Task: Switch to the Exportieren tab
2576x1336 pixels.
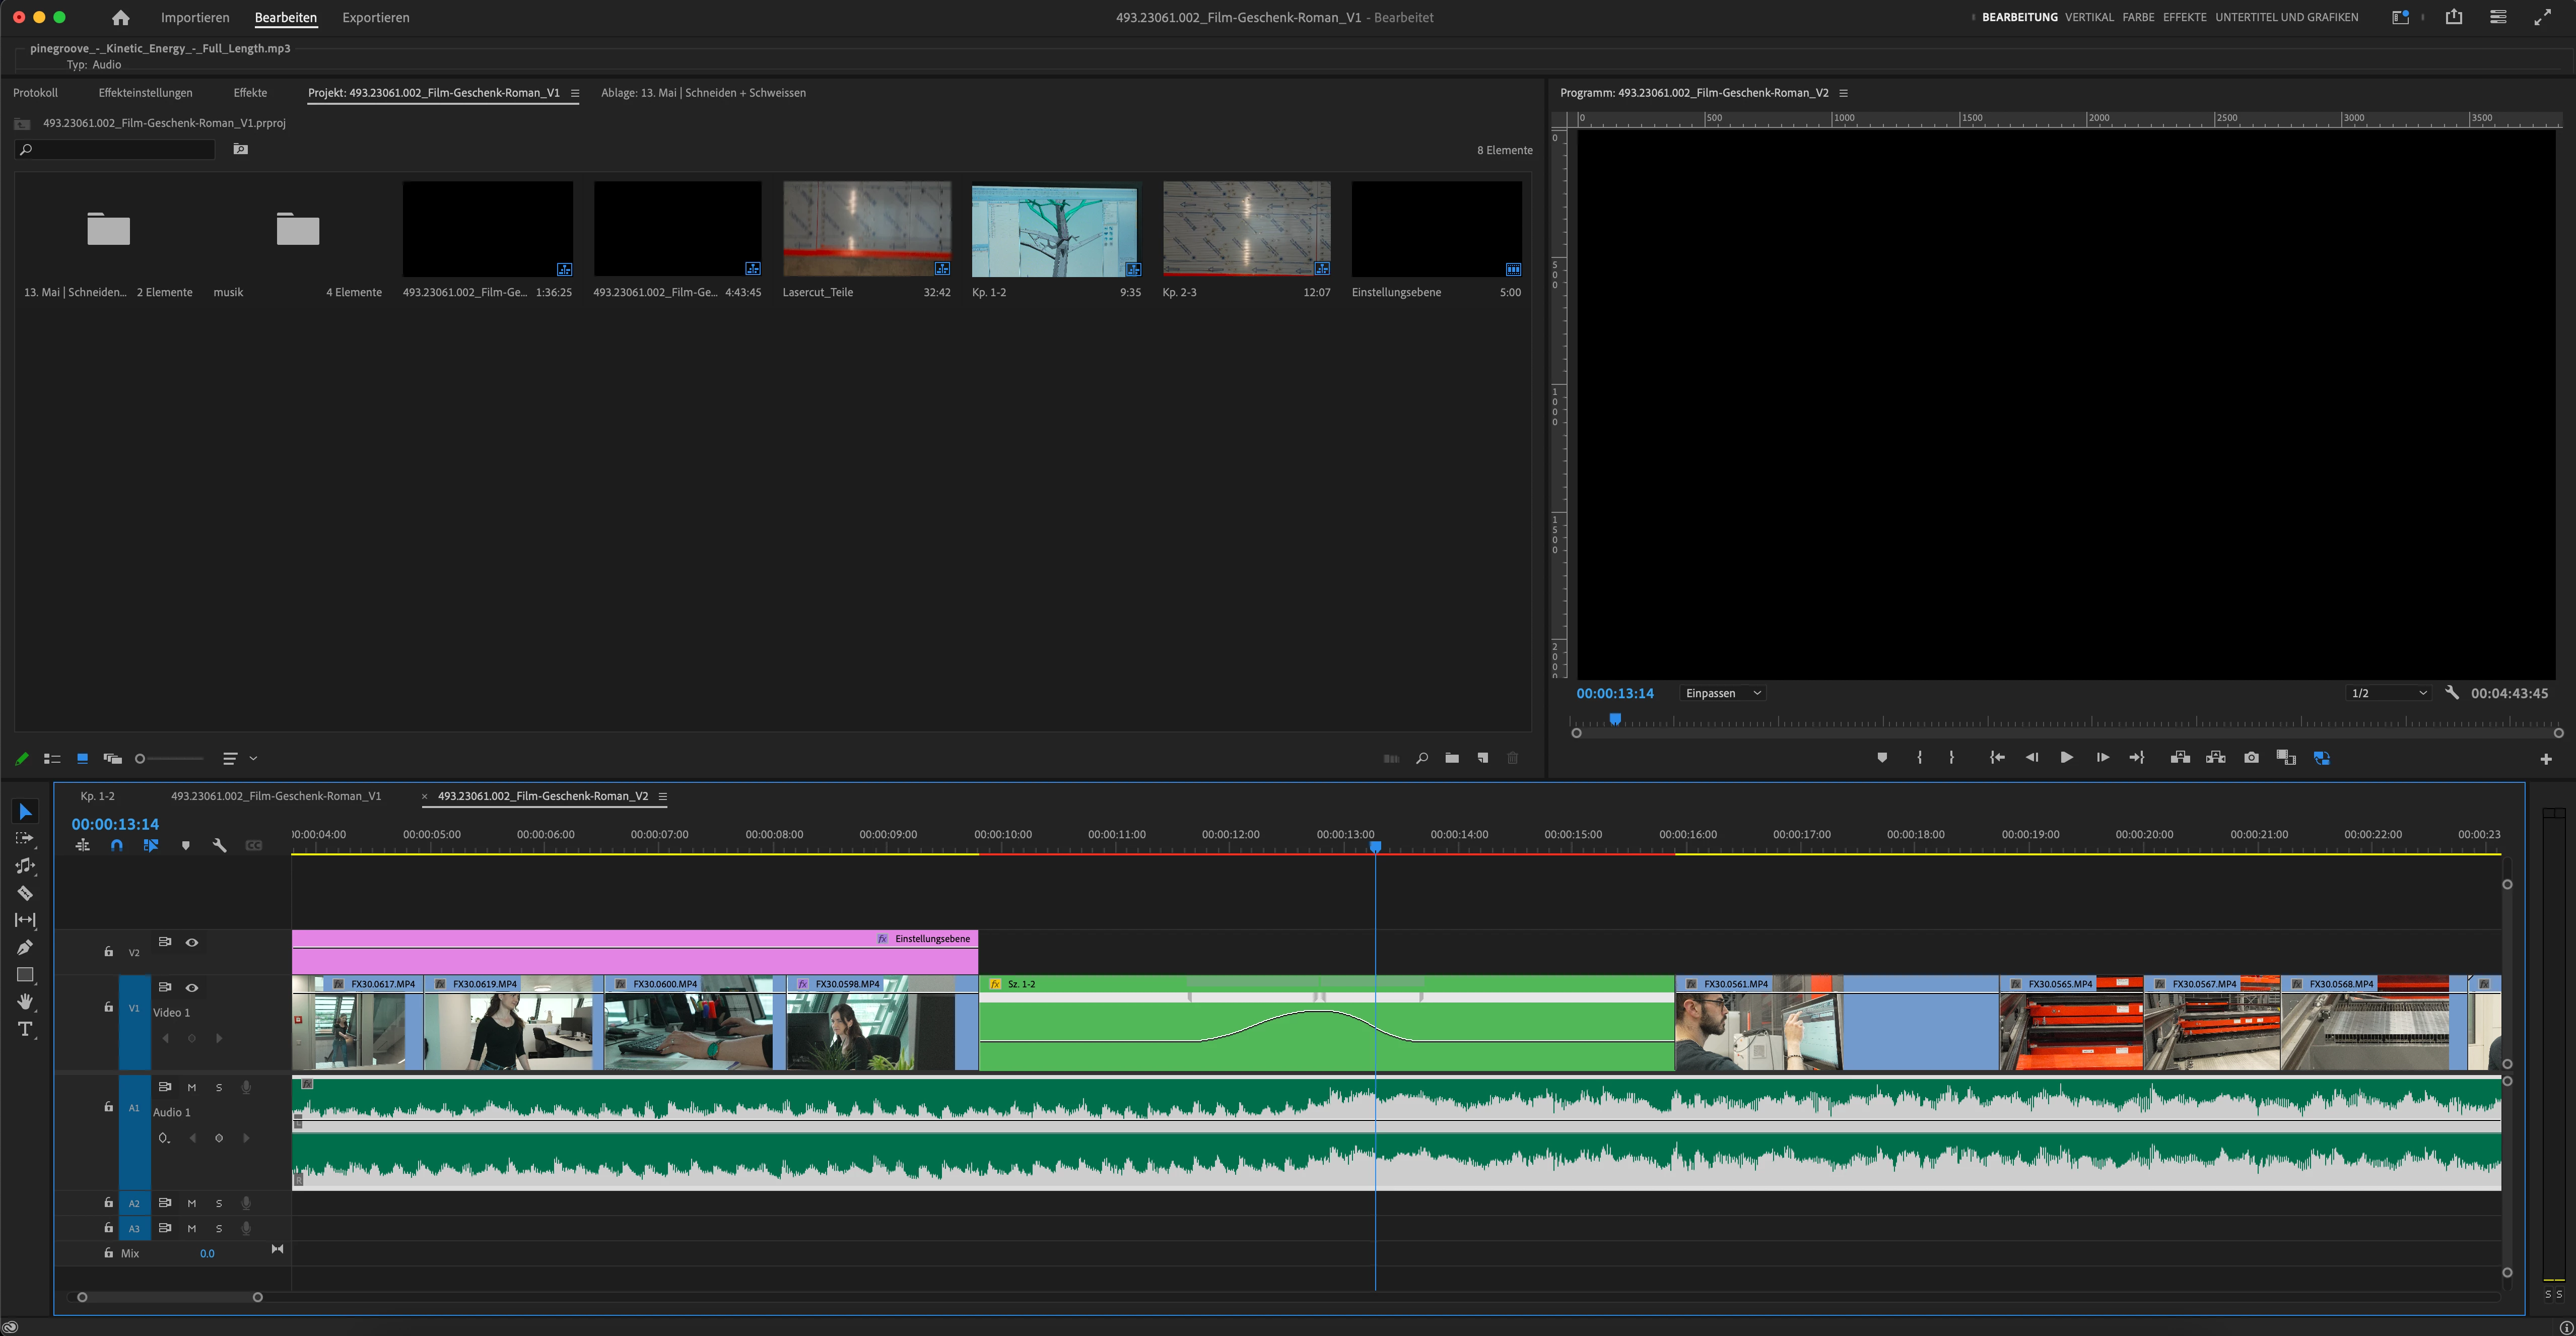Action: coord(375,17)
